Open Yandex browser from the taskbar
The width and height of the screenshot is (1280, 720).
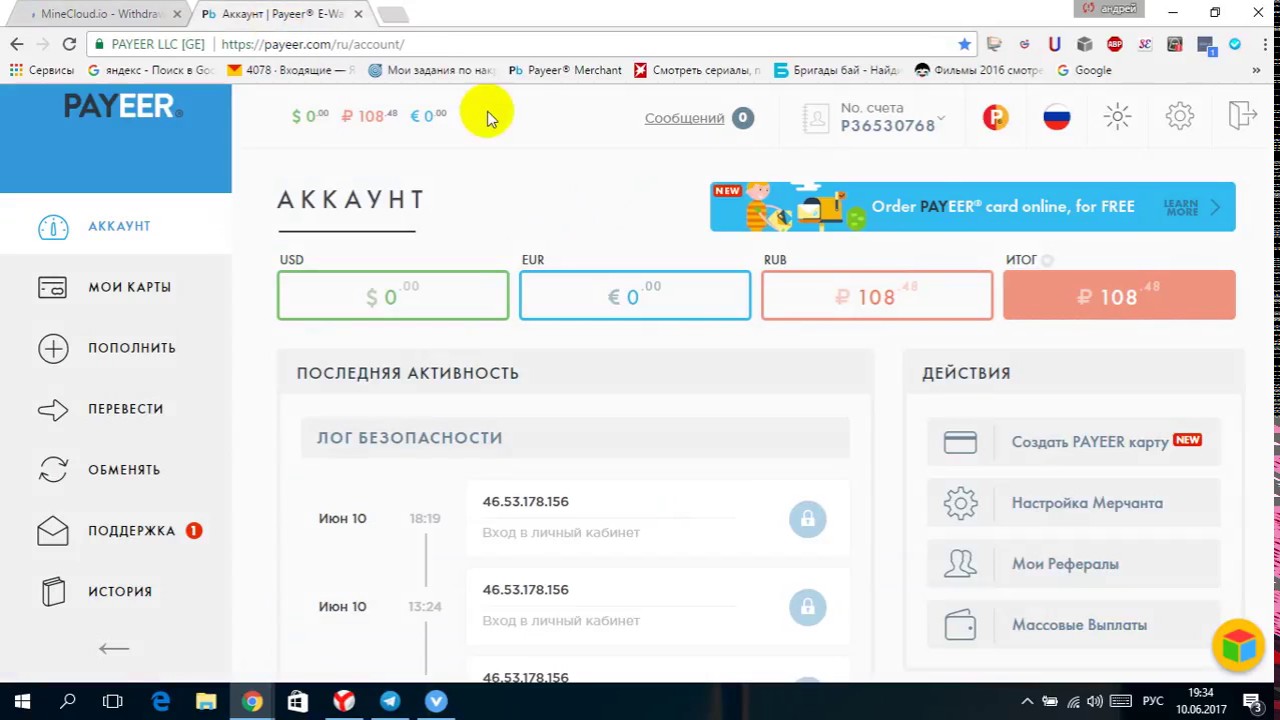(x=344, y=702)
